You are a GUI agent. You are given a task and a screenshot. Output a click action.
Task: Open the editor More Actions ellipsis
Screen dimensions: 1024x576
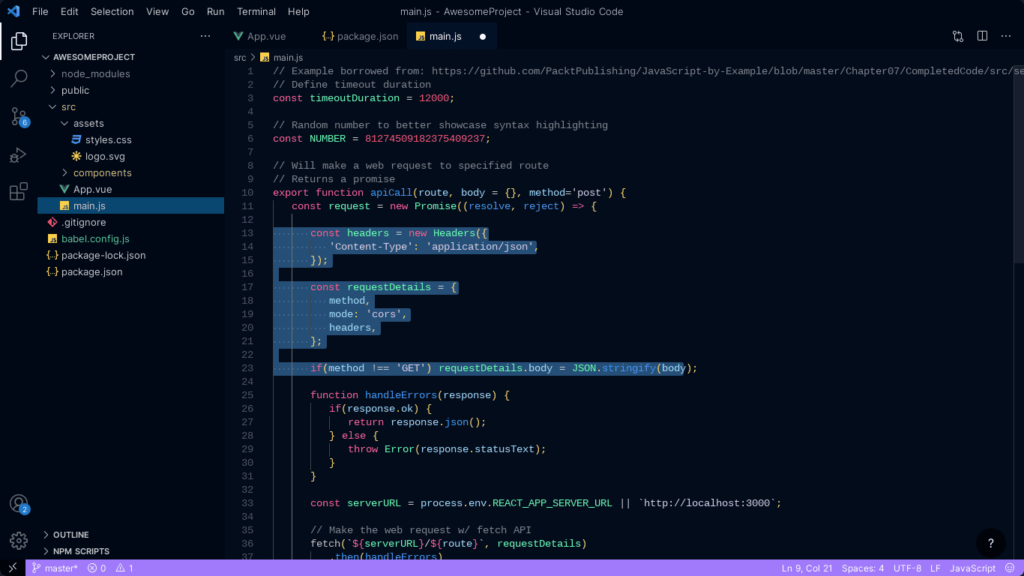click(x=1005, y=36)
